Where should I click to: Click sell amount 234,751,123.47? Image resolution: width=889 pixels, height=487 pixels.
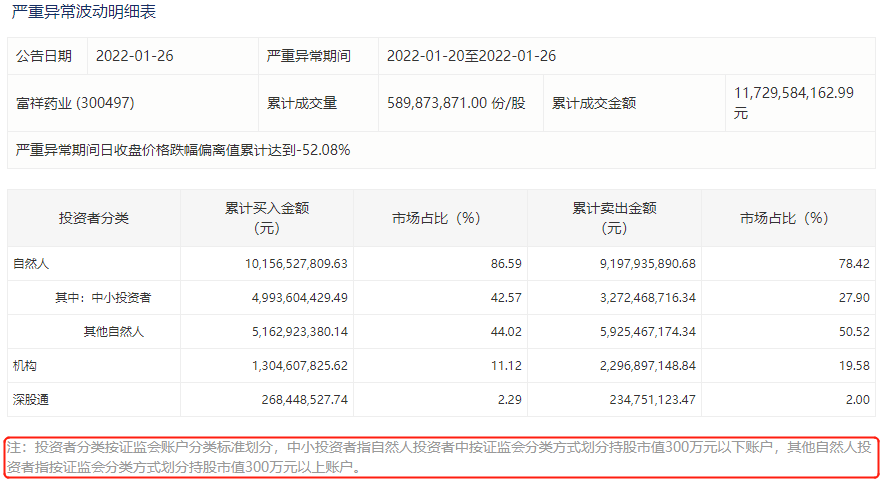652,400
